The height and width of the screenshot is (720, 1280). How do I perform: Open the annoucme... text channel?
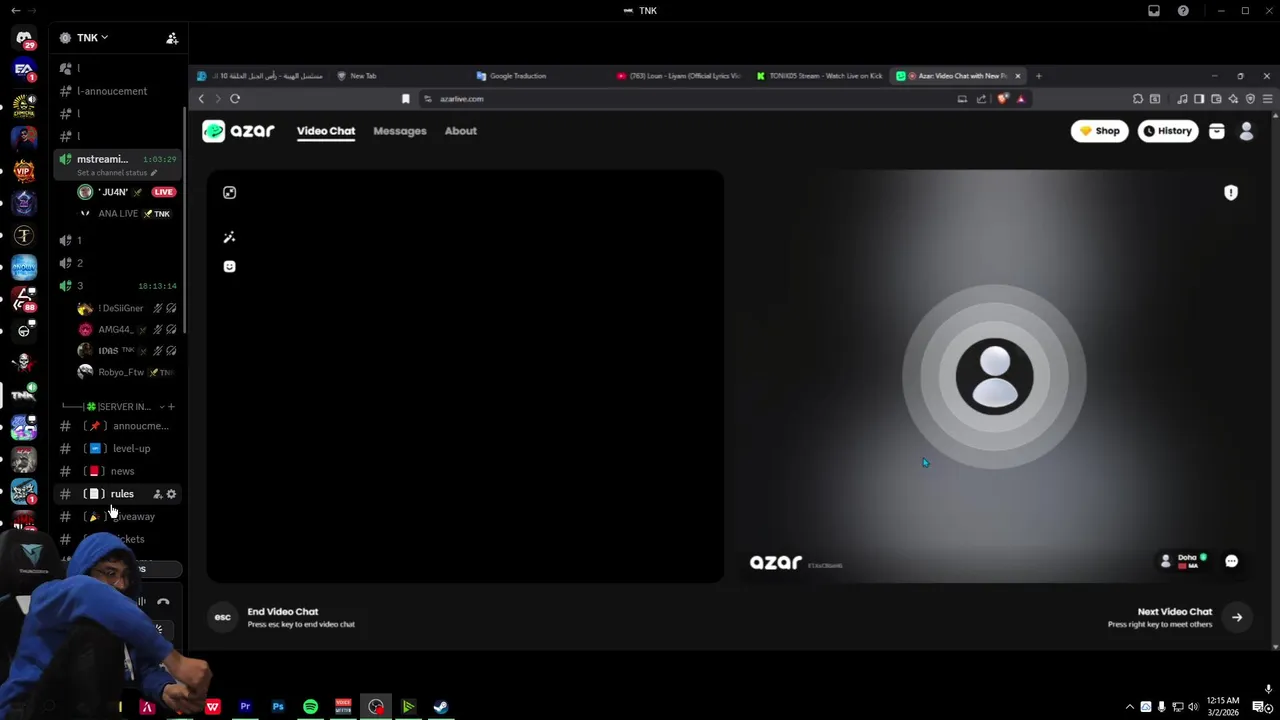point(118,426)
